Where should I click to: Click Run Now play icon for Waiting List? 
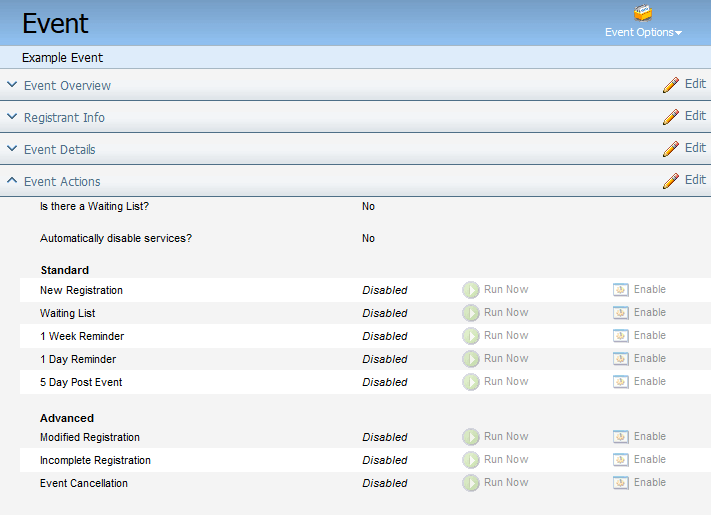pos(471,313)
